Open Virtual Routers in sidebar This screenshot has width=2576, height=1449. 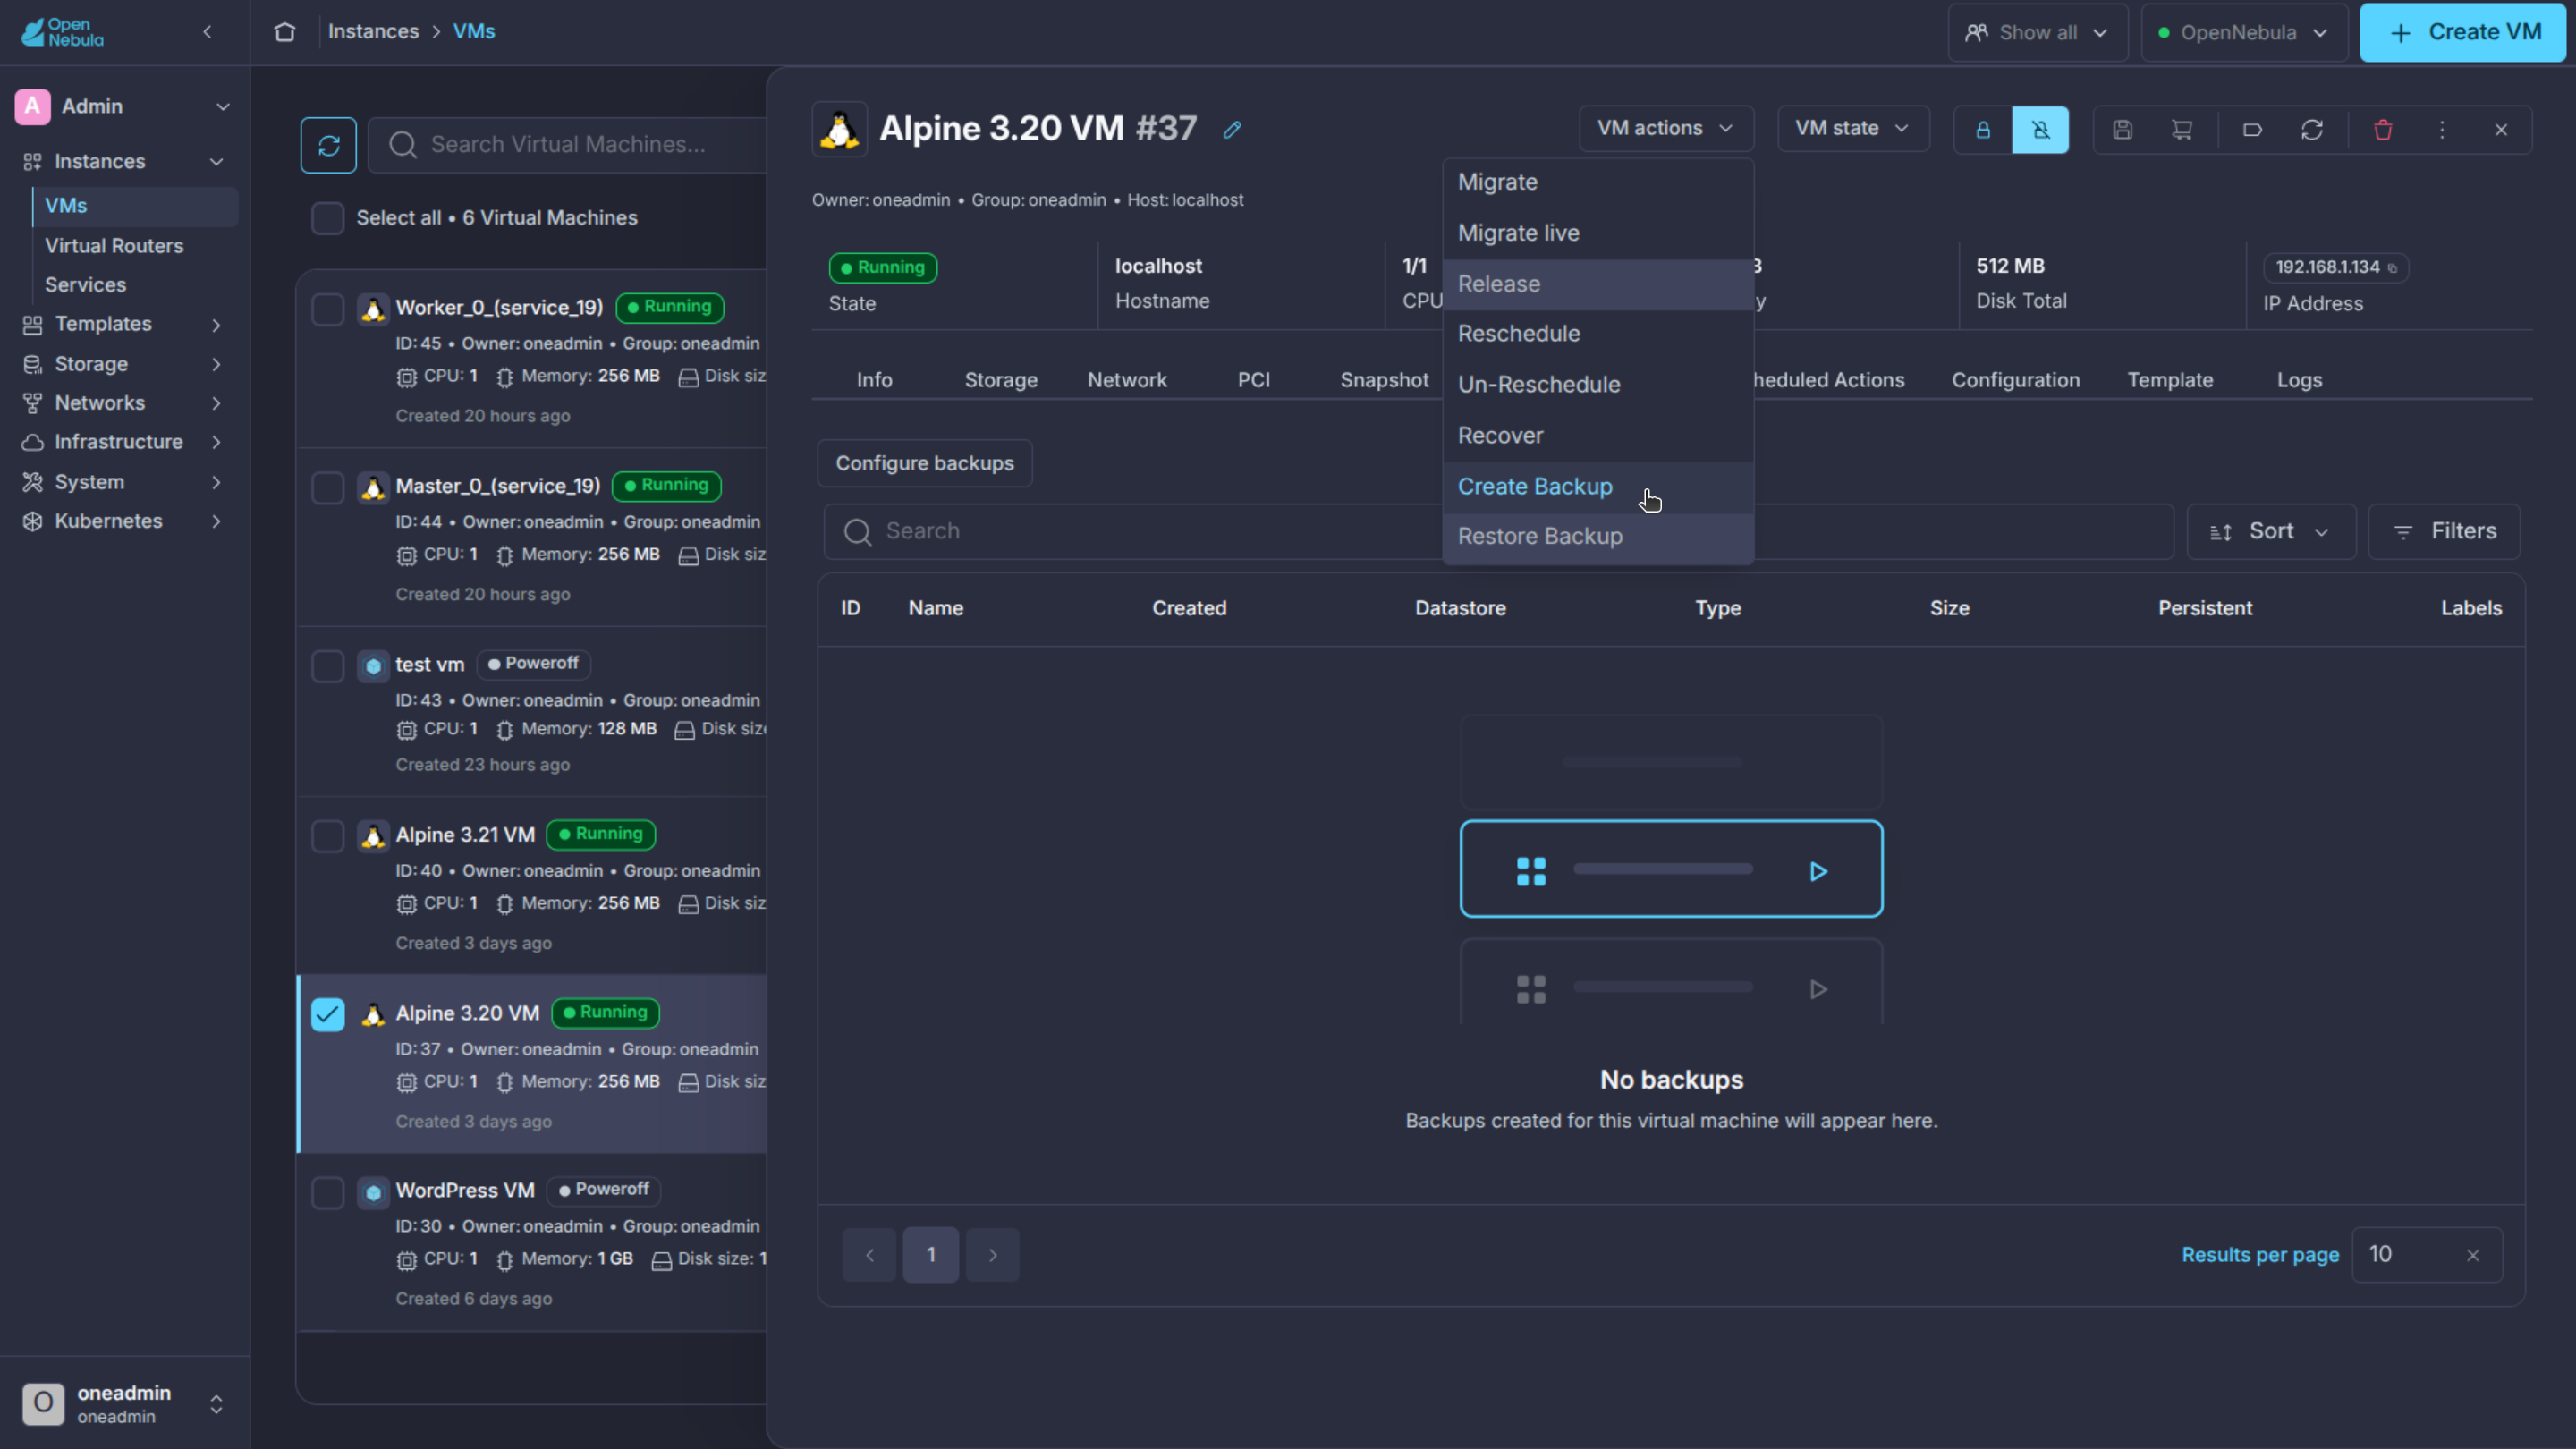tap(114, 246)
